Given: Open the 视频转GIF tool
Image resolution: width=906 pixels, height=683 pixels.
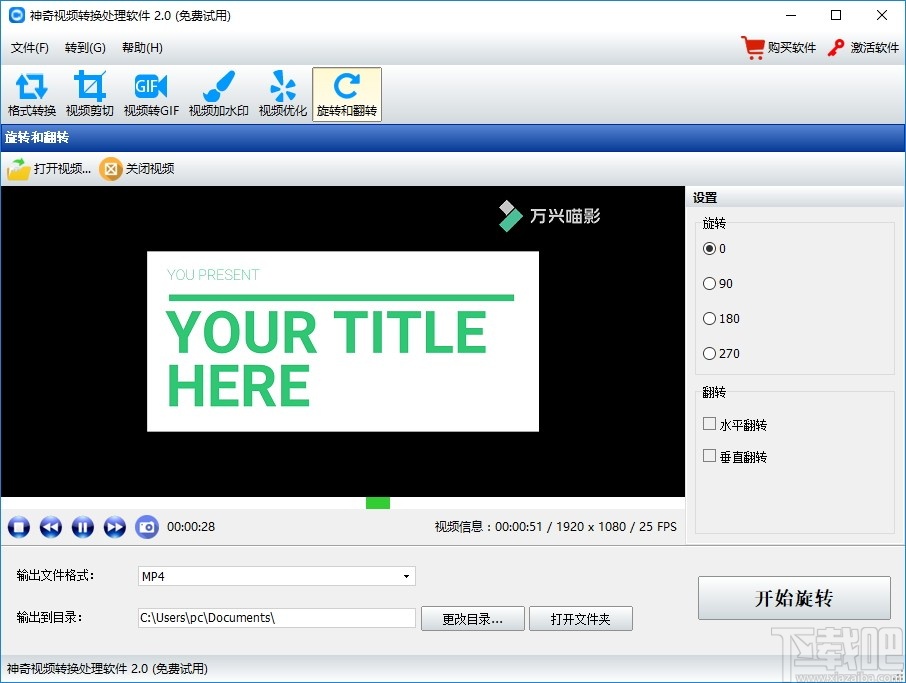Looking at the screenshot, I should (x=151, y=95).
